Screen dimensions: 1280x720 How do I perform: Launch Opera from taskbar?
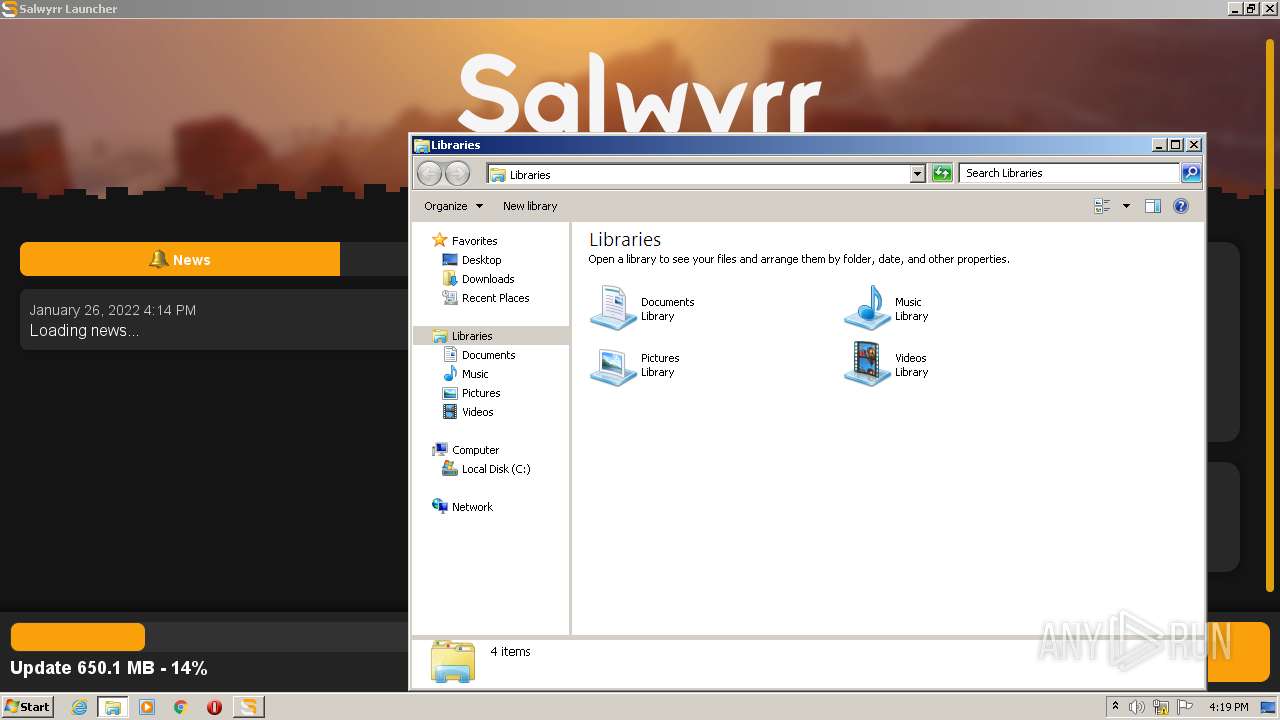[x=214, y=707]
